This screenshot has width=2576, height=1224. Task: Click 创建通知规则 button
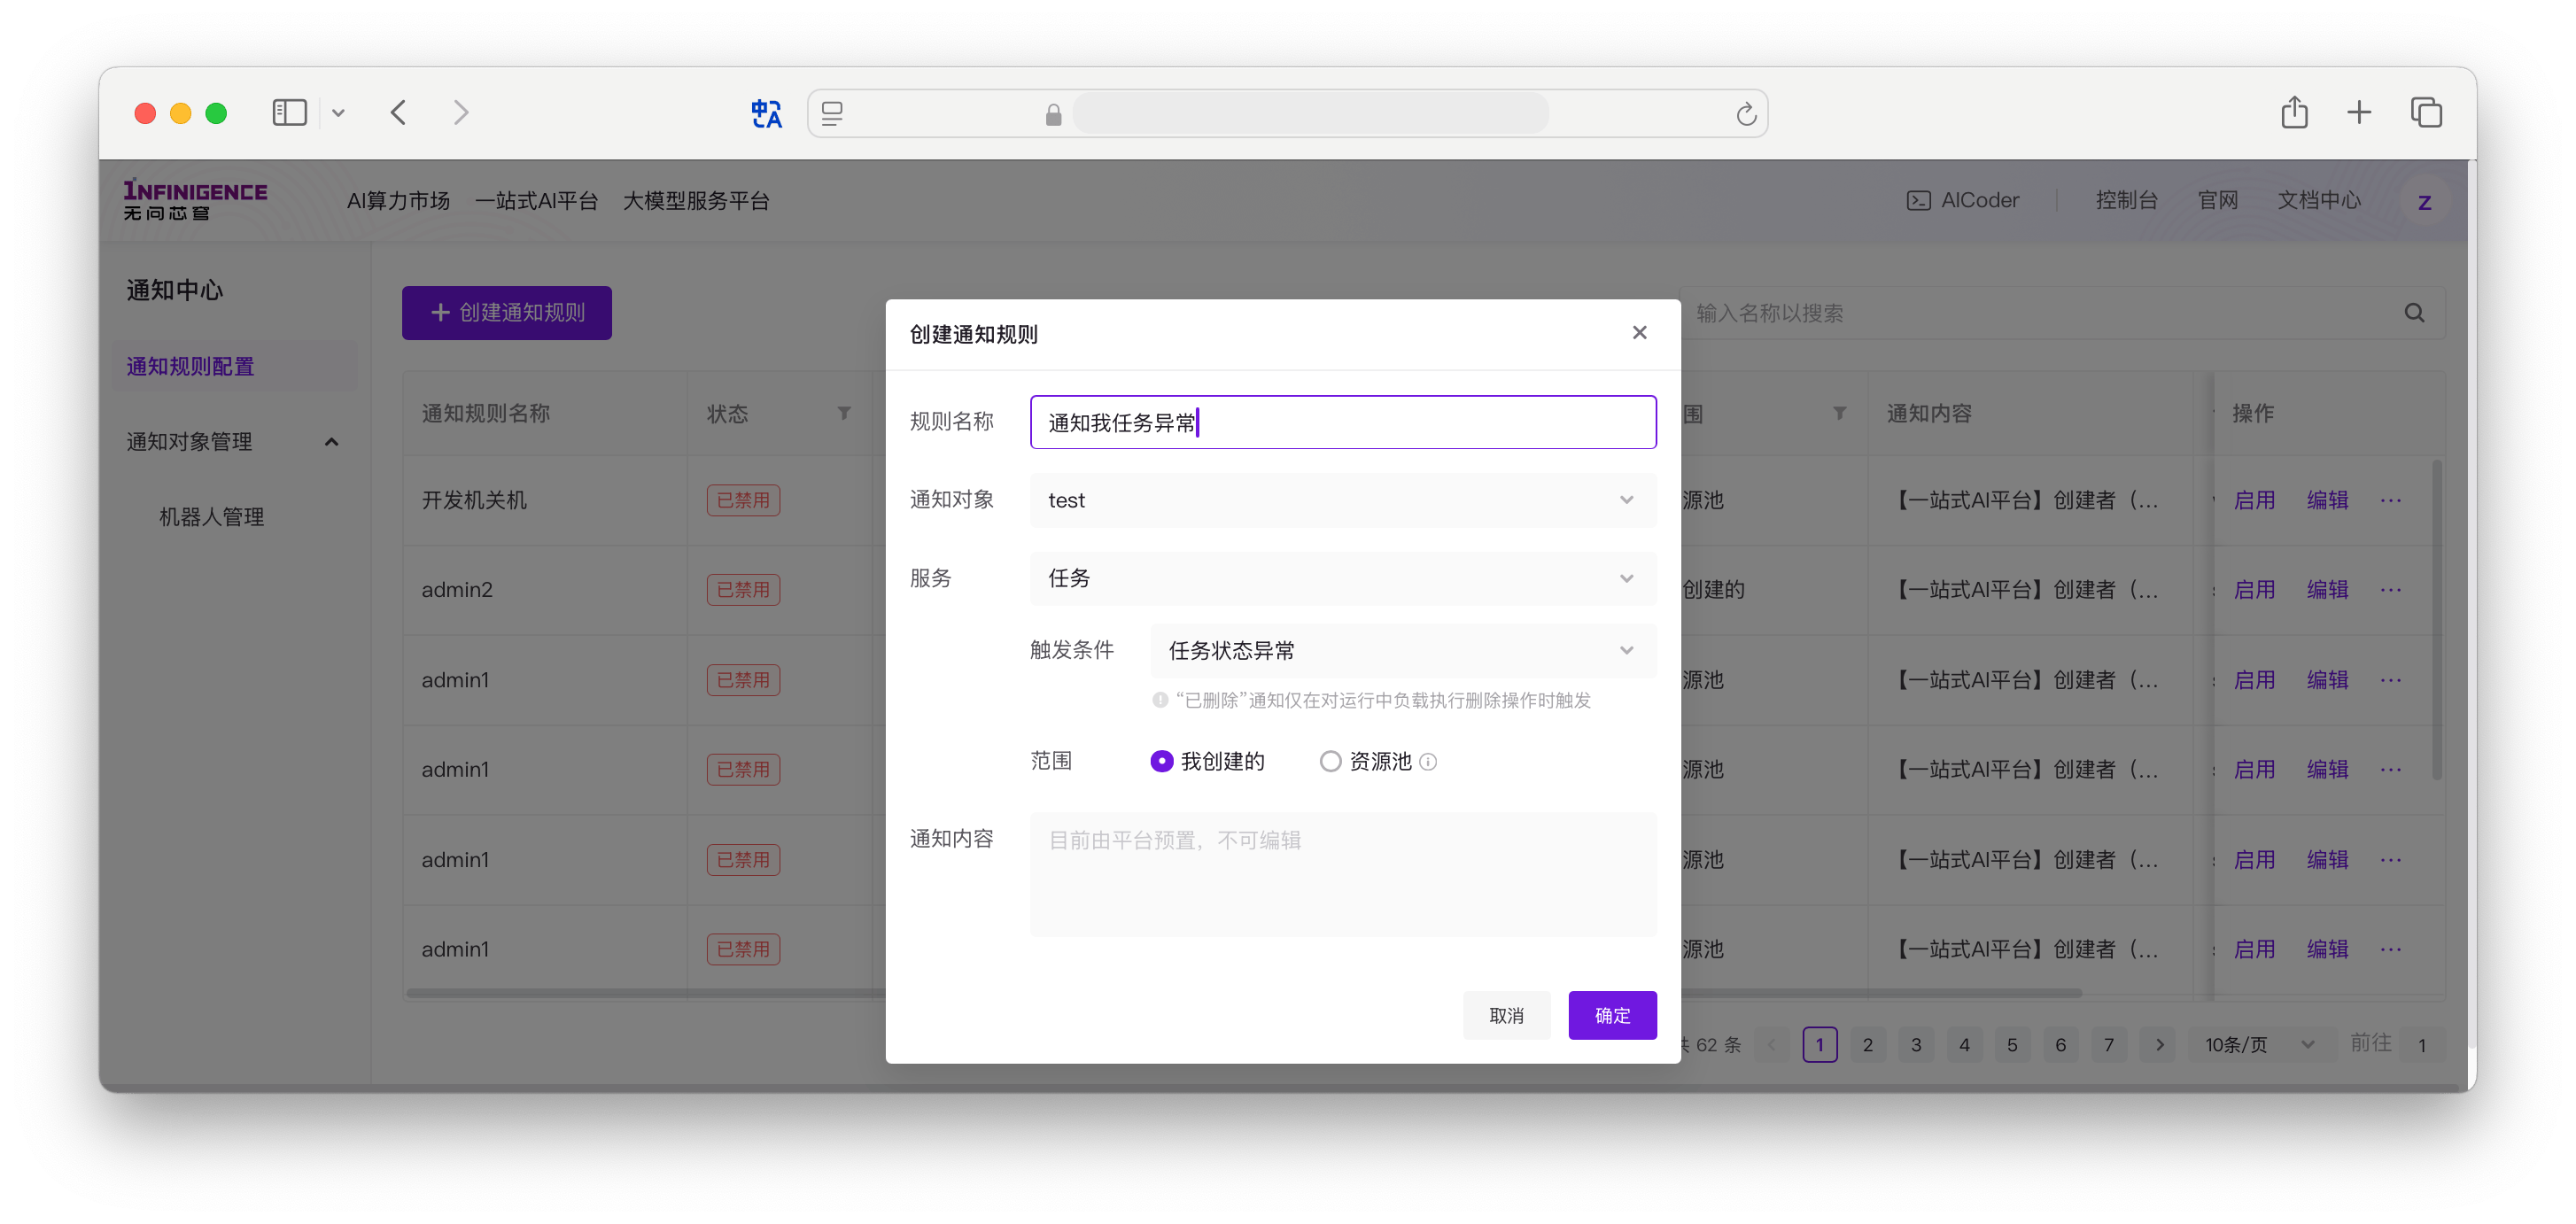tap(507, 313)
